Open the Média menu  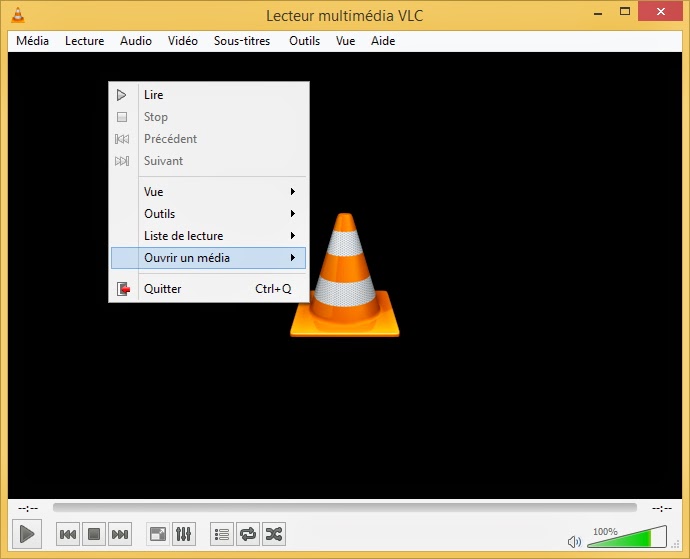pyautogui.click(x=32, y=41)
